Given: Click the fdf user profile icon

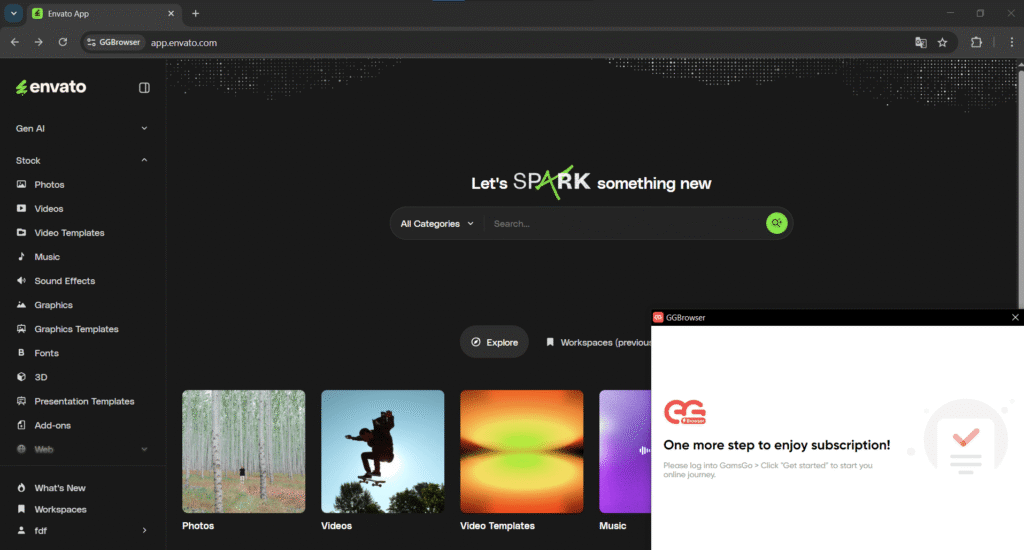Looking at the screenshot, I should [x=22, y=530].
